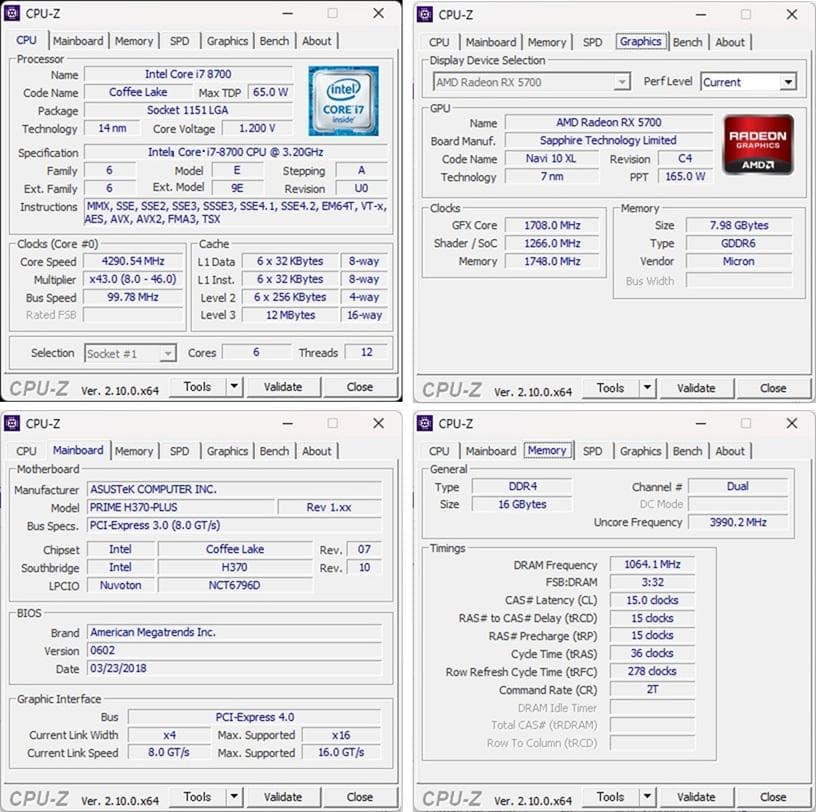This screenshot has height=812, width=816.
Task: Select the Graphics tab in Mainboard window
Action: coord(227,451)
